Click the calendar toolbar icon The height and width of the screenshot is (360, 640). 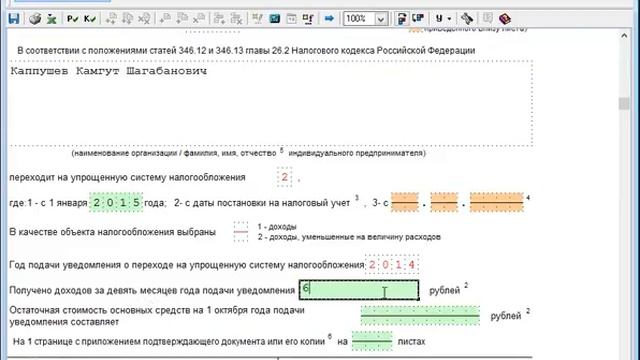[291, 18]
